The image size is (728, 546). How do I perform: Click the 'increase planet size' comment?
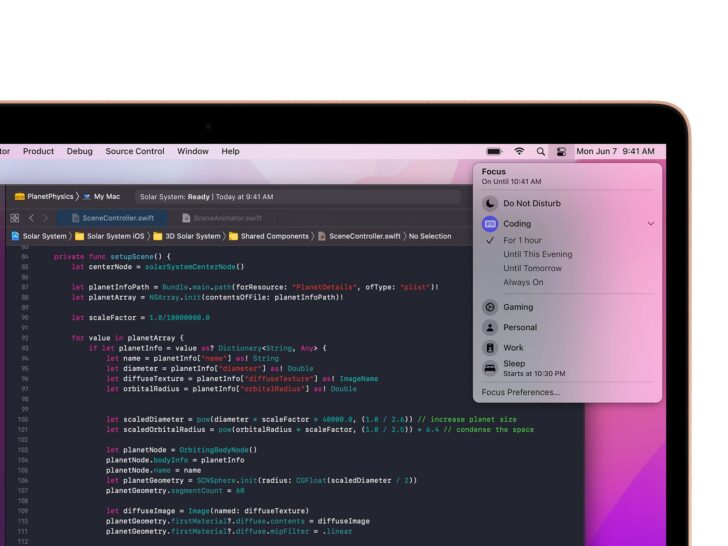tap(467, 419)
